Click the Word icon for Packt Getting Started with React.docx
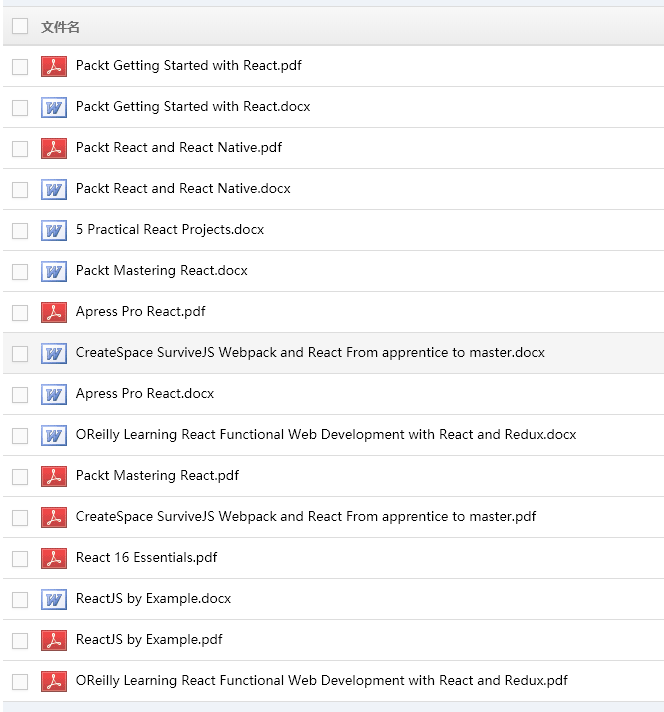 click(53, 107)
